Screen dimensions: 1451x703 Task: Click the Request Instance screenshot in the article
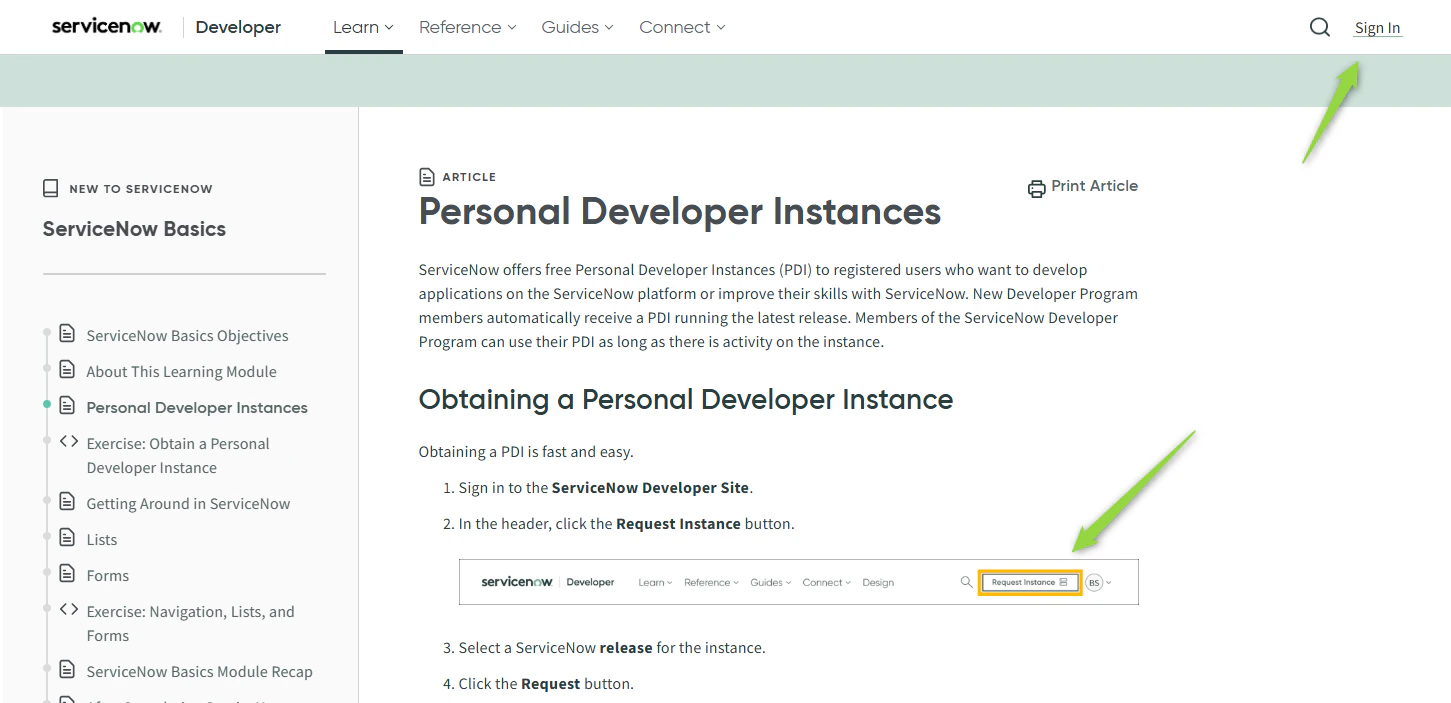coord(798,581)
